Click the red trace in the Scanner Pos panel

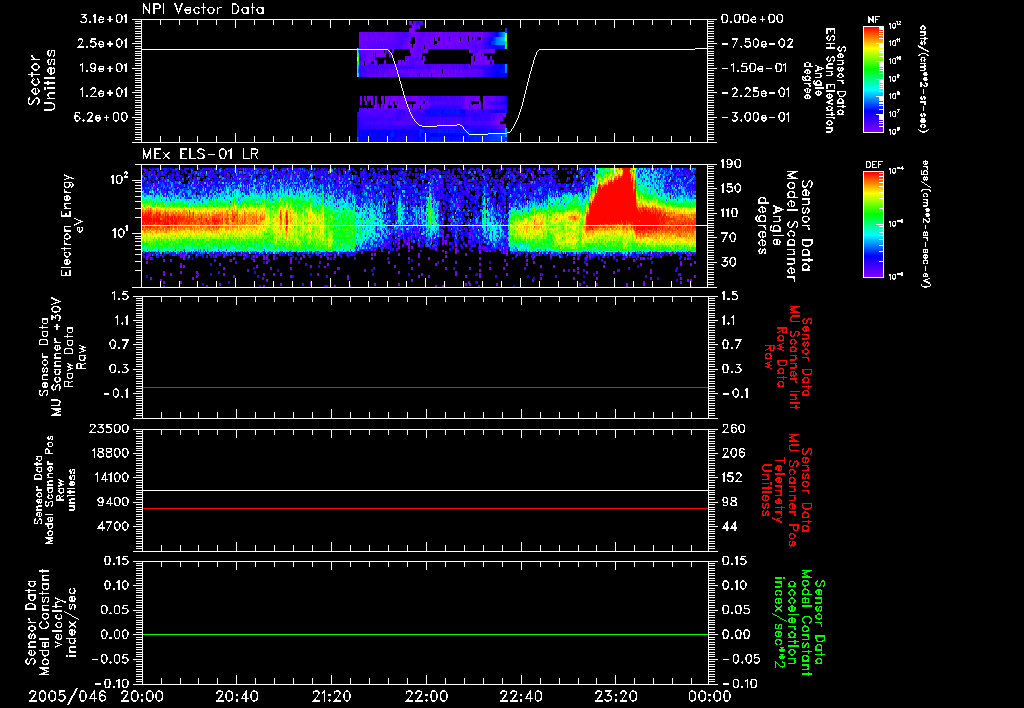click(424, 508)
